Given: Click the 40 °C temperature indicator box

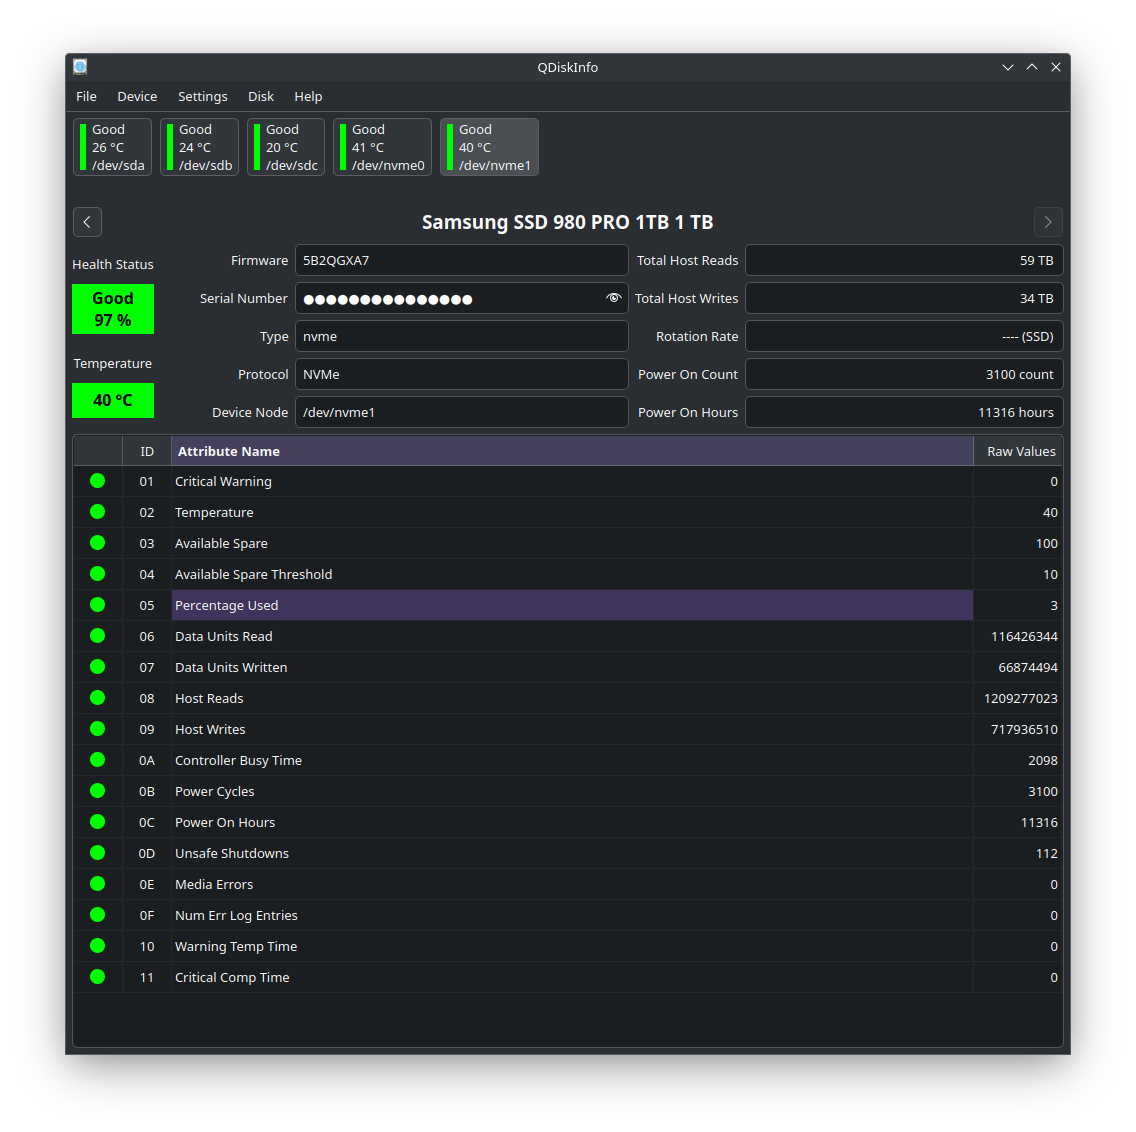Looking at the screenshot, I should pyautogui.click(x=112, y=400).
